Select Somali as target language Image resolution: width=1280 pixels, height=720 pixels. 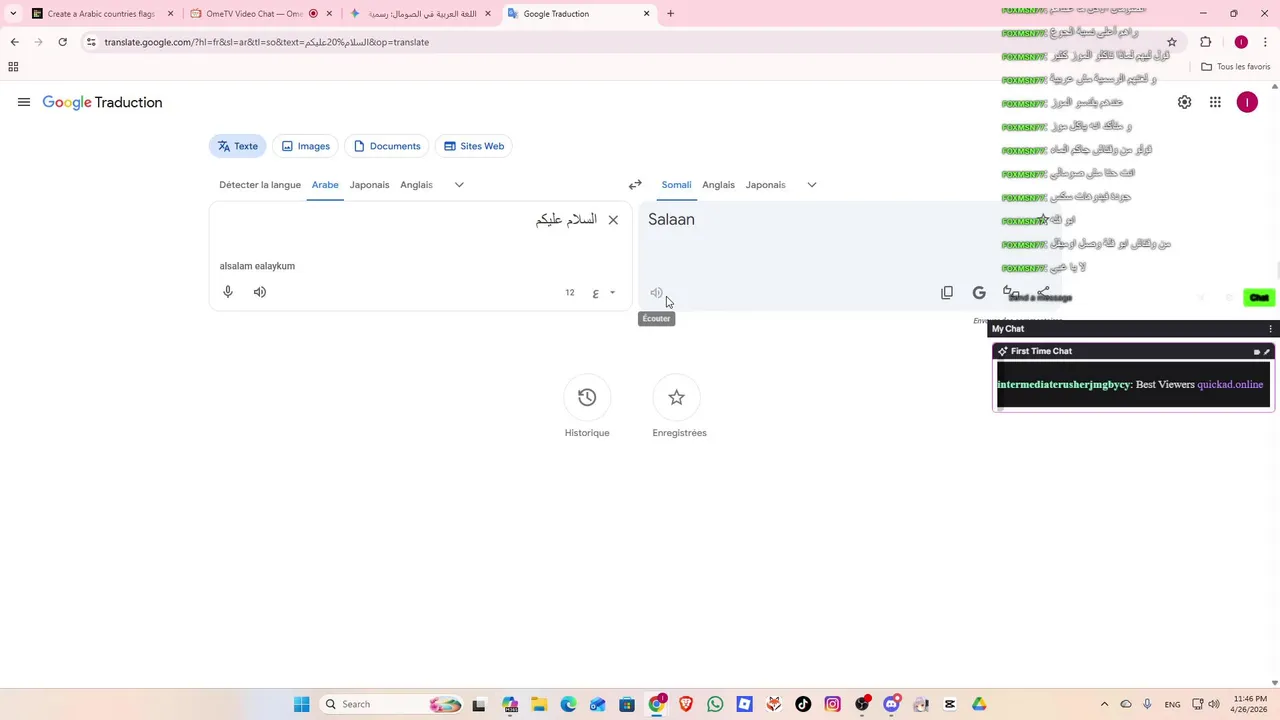point(676,185)
